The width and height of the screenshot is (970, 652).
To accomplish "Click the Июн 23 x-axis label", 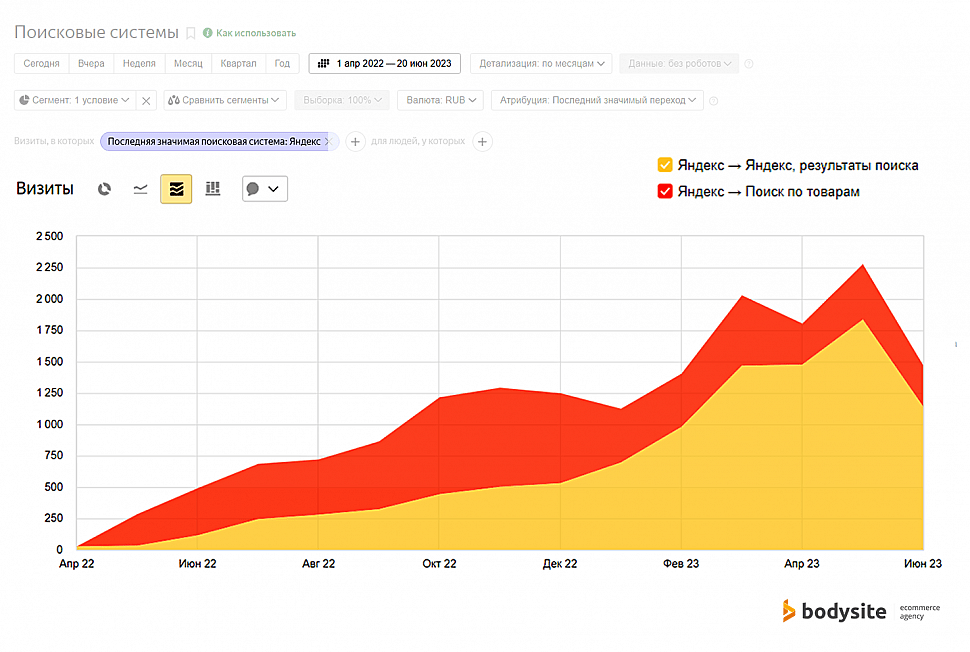I will click(923, 564).
